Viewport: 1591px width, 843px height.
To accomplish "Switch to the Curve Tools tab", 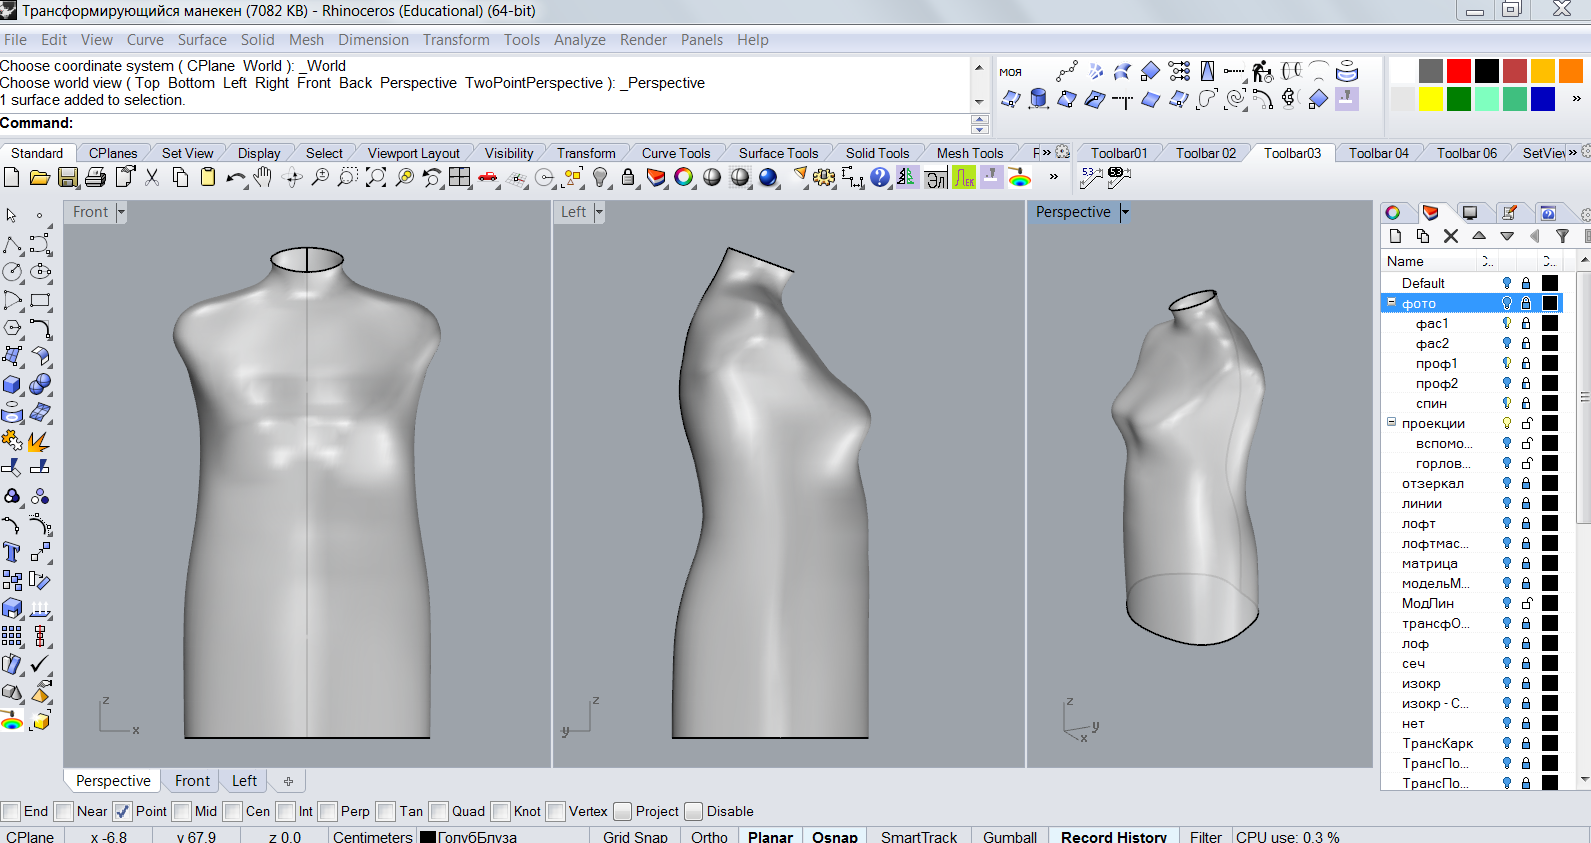I will pyautogui.click(x=675, y=153).
